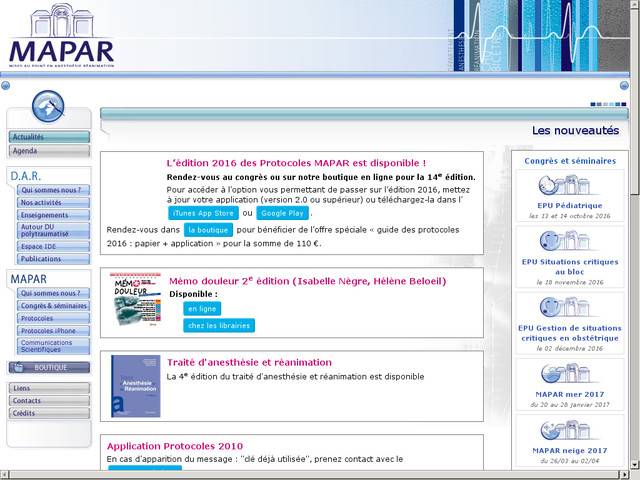Screen dimensions: 640x480
Task: Open Enseignements section
Action: pos(53,215)
